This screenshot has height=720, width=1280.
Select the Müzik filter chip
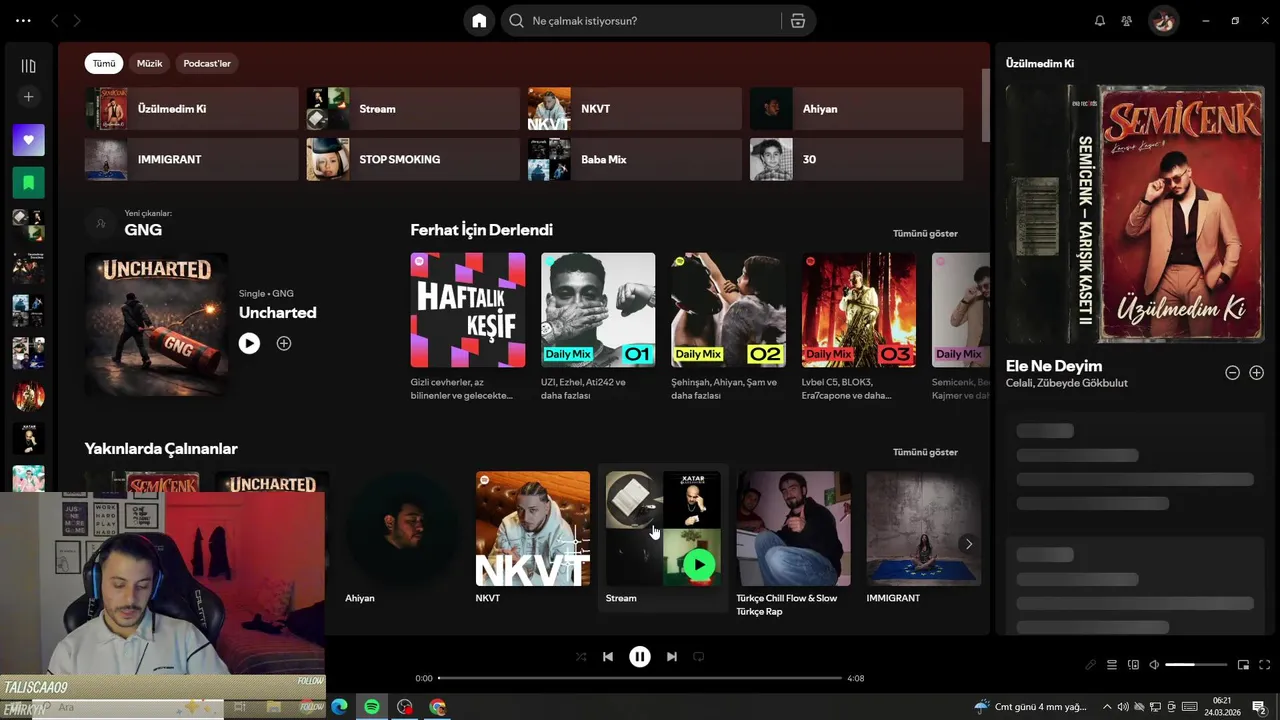coord(149,63)
